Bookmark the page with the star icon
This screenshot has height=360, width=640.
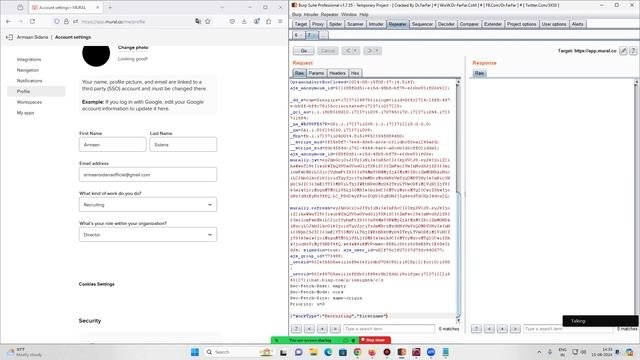208,21
